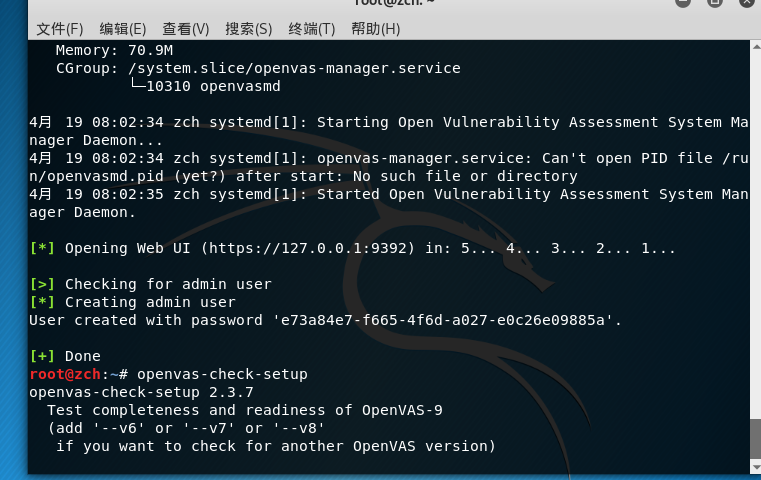Image resolution: width=761 pixels, height=480 pixels.
Task: Click the [*] Opening Web UI marker
Action: click(43, 248)
